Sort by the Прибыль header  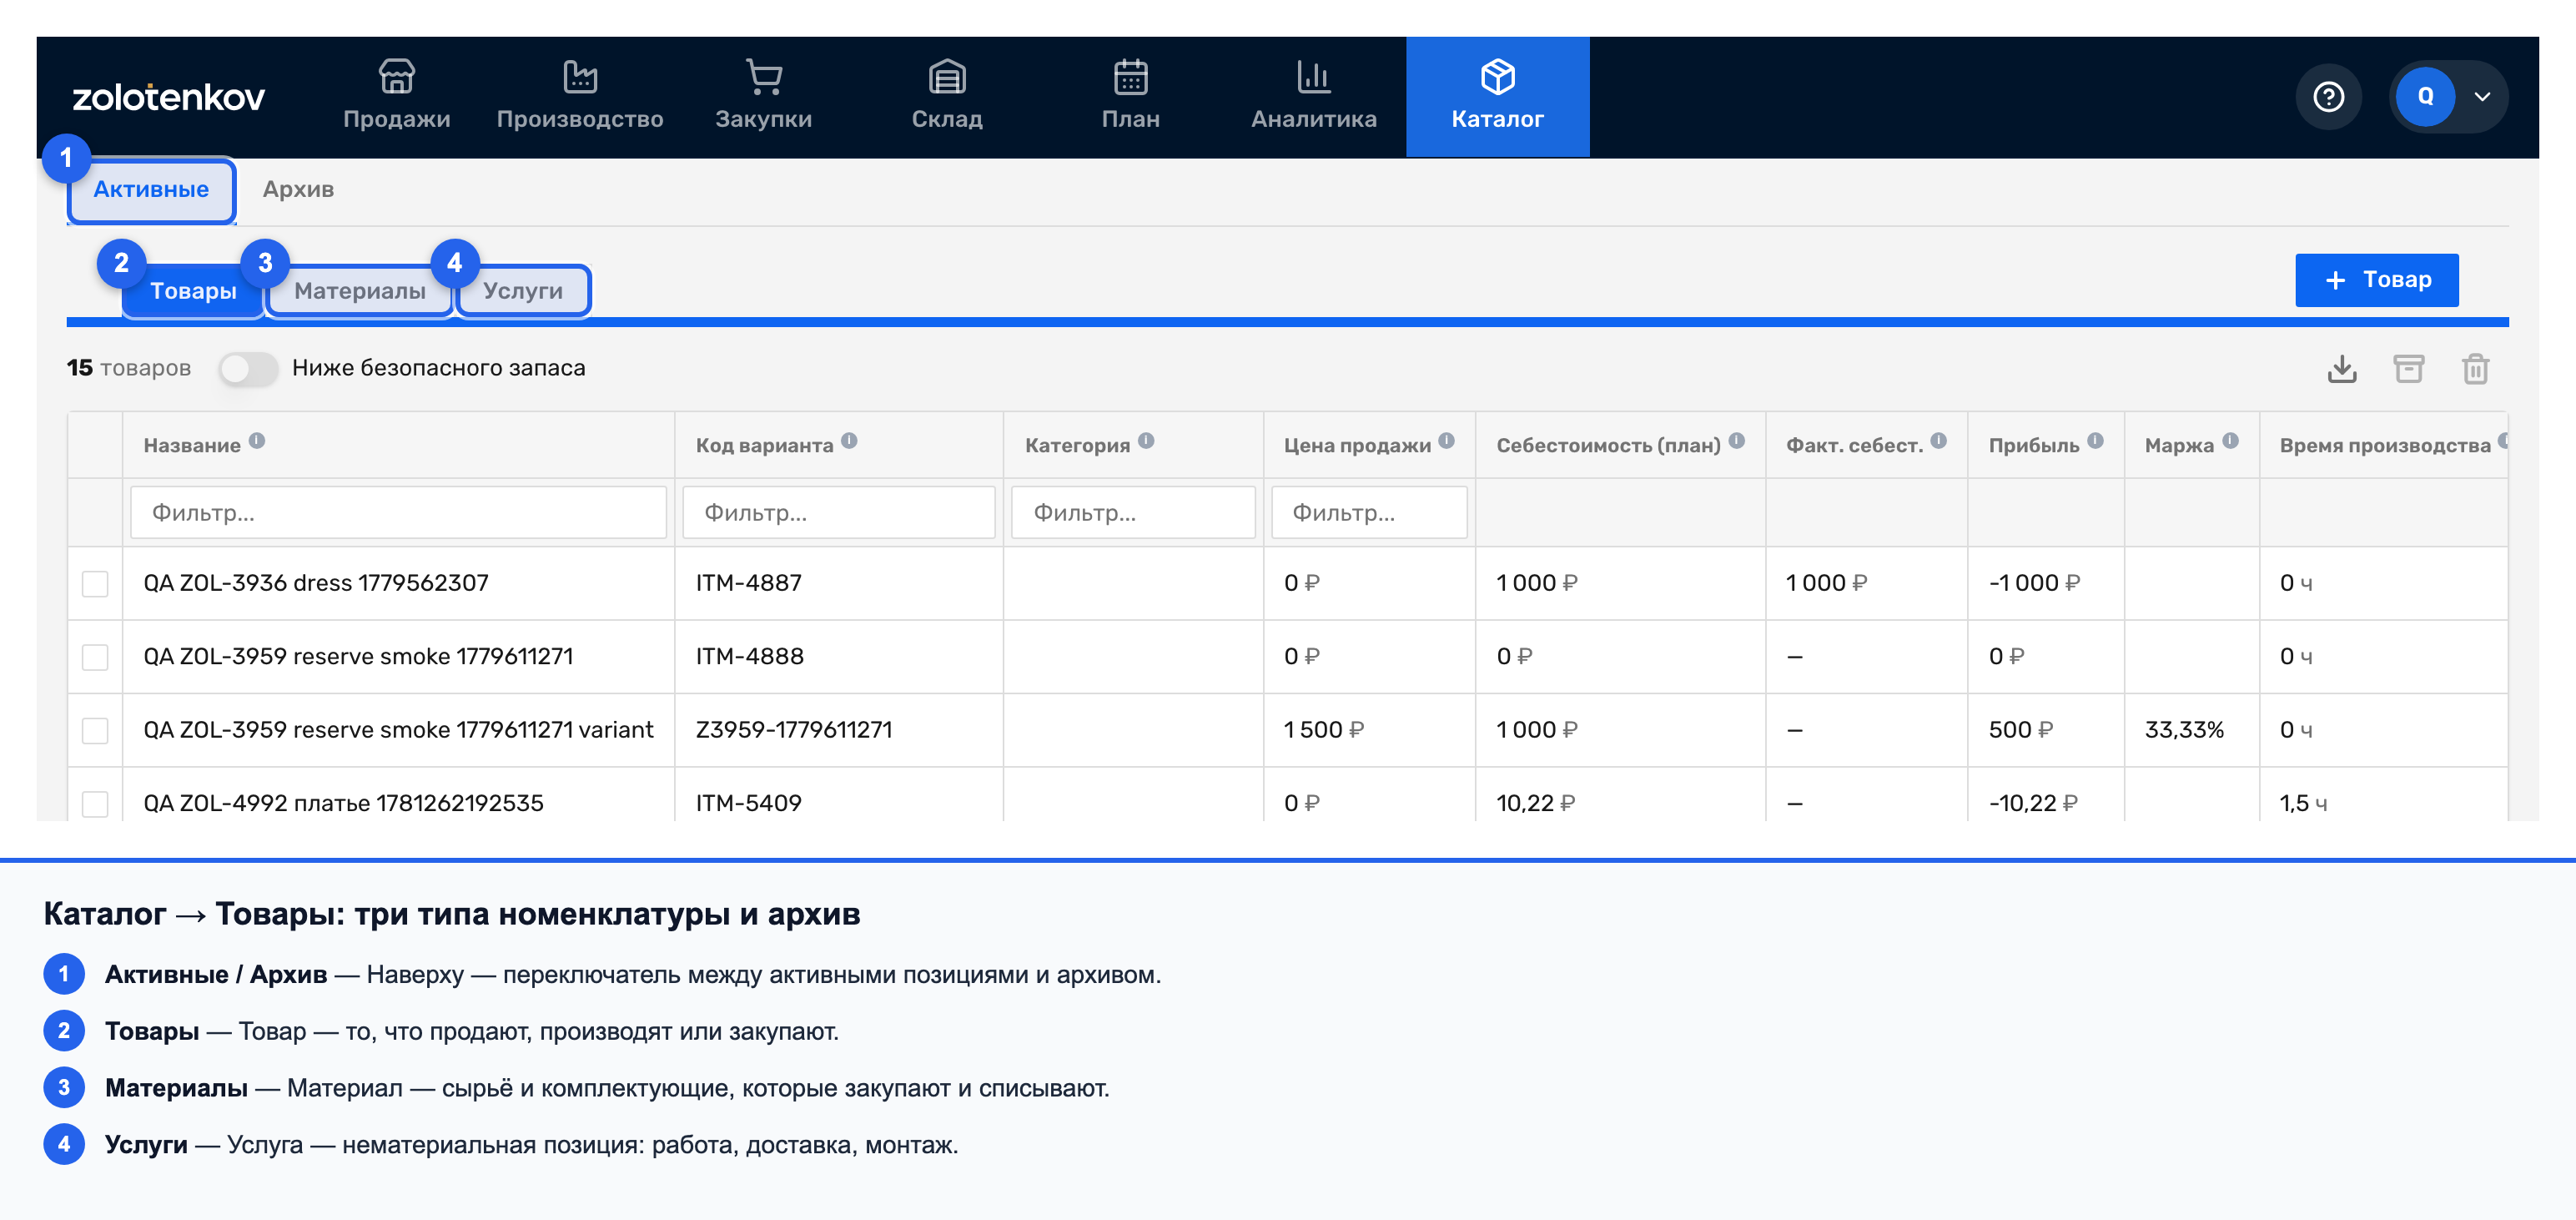coord(2033,446)
